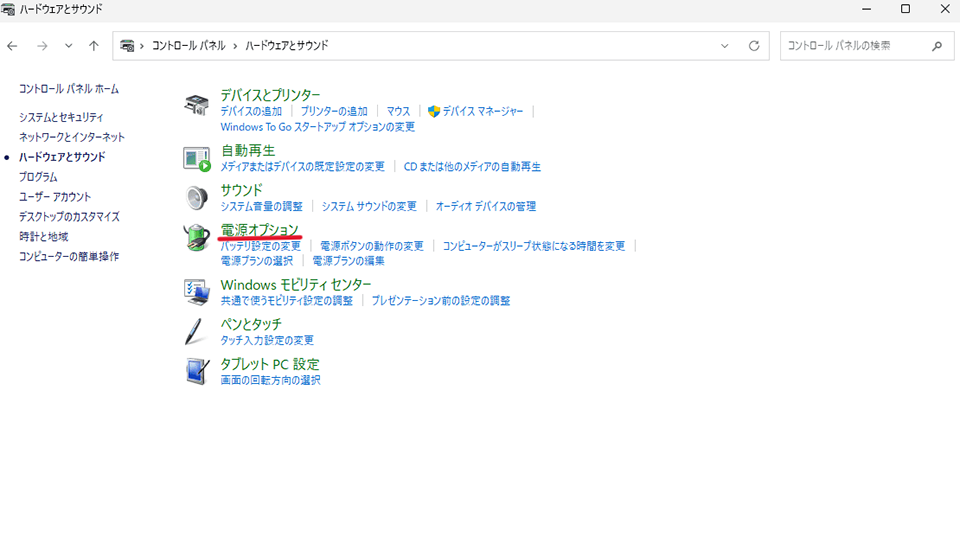The width and height of the screenshot is (960, 537).
Task: Click the AutoPlay (自動再生) category icon
Action: 196,158
